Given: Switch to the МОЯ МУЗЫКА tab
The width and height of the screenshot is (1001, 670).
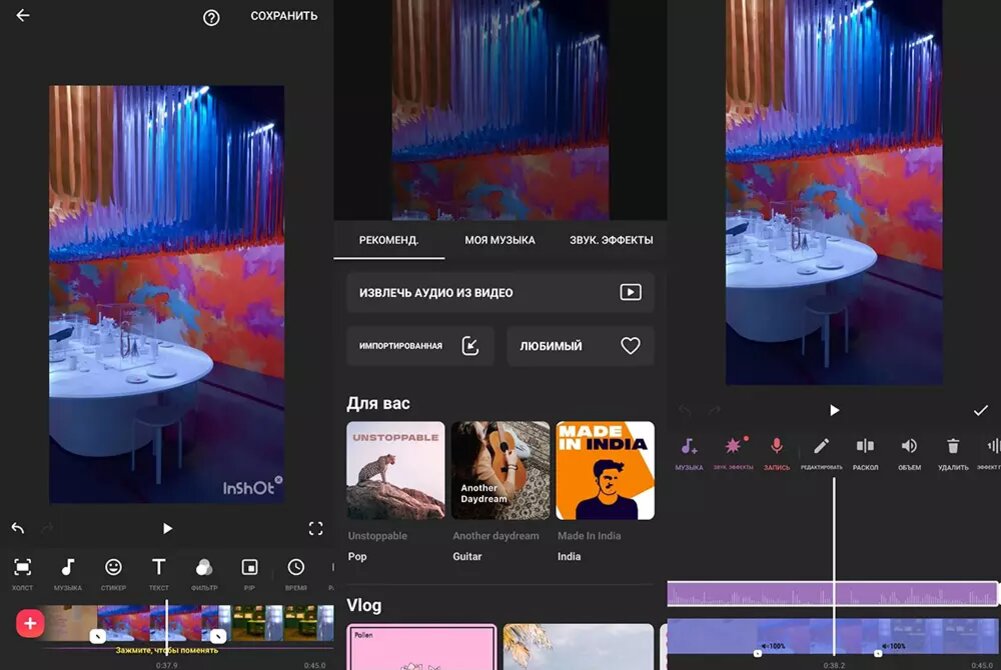Looking at the screenshot, I should 500,241.
